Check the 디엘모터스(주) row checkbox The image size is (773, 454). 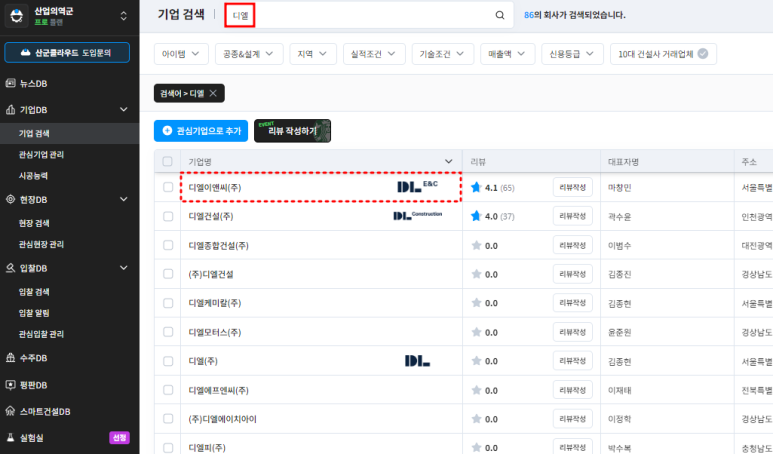click(168, 332)
